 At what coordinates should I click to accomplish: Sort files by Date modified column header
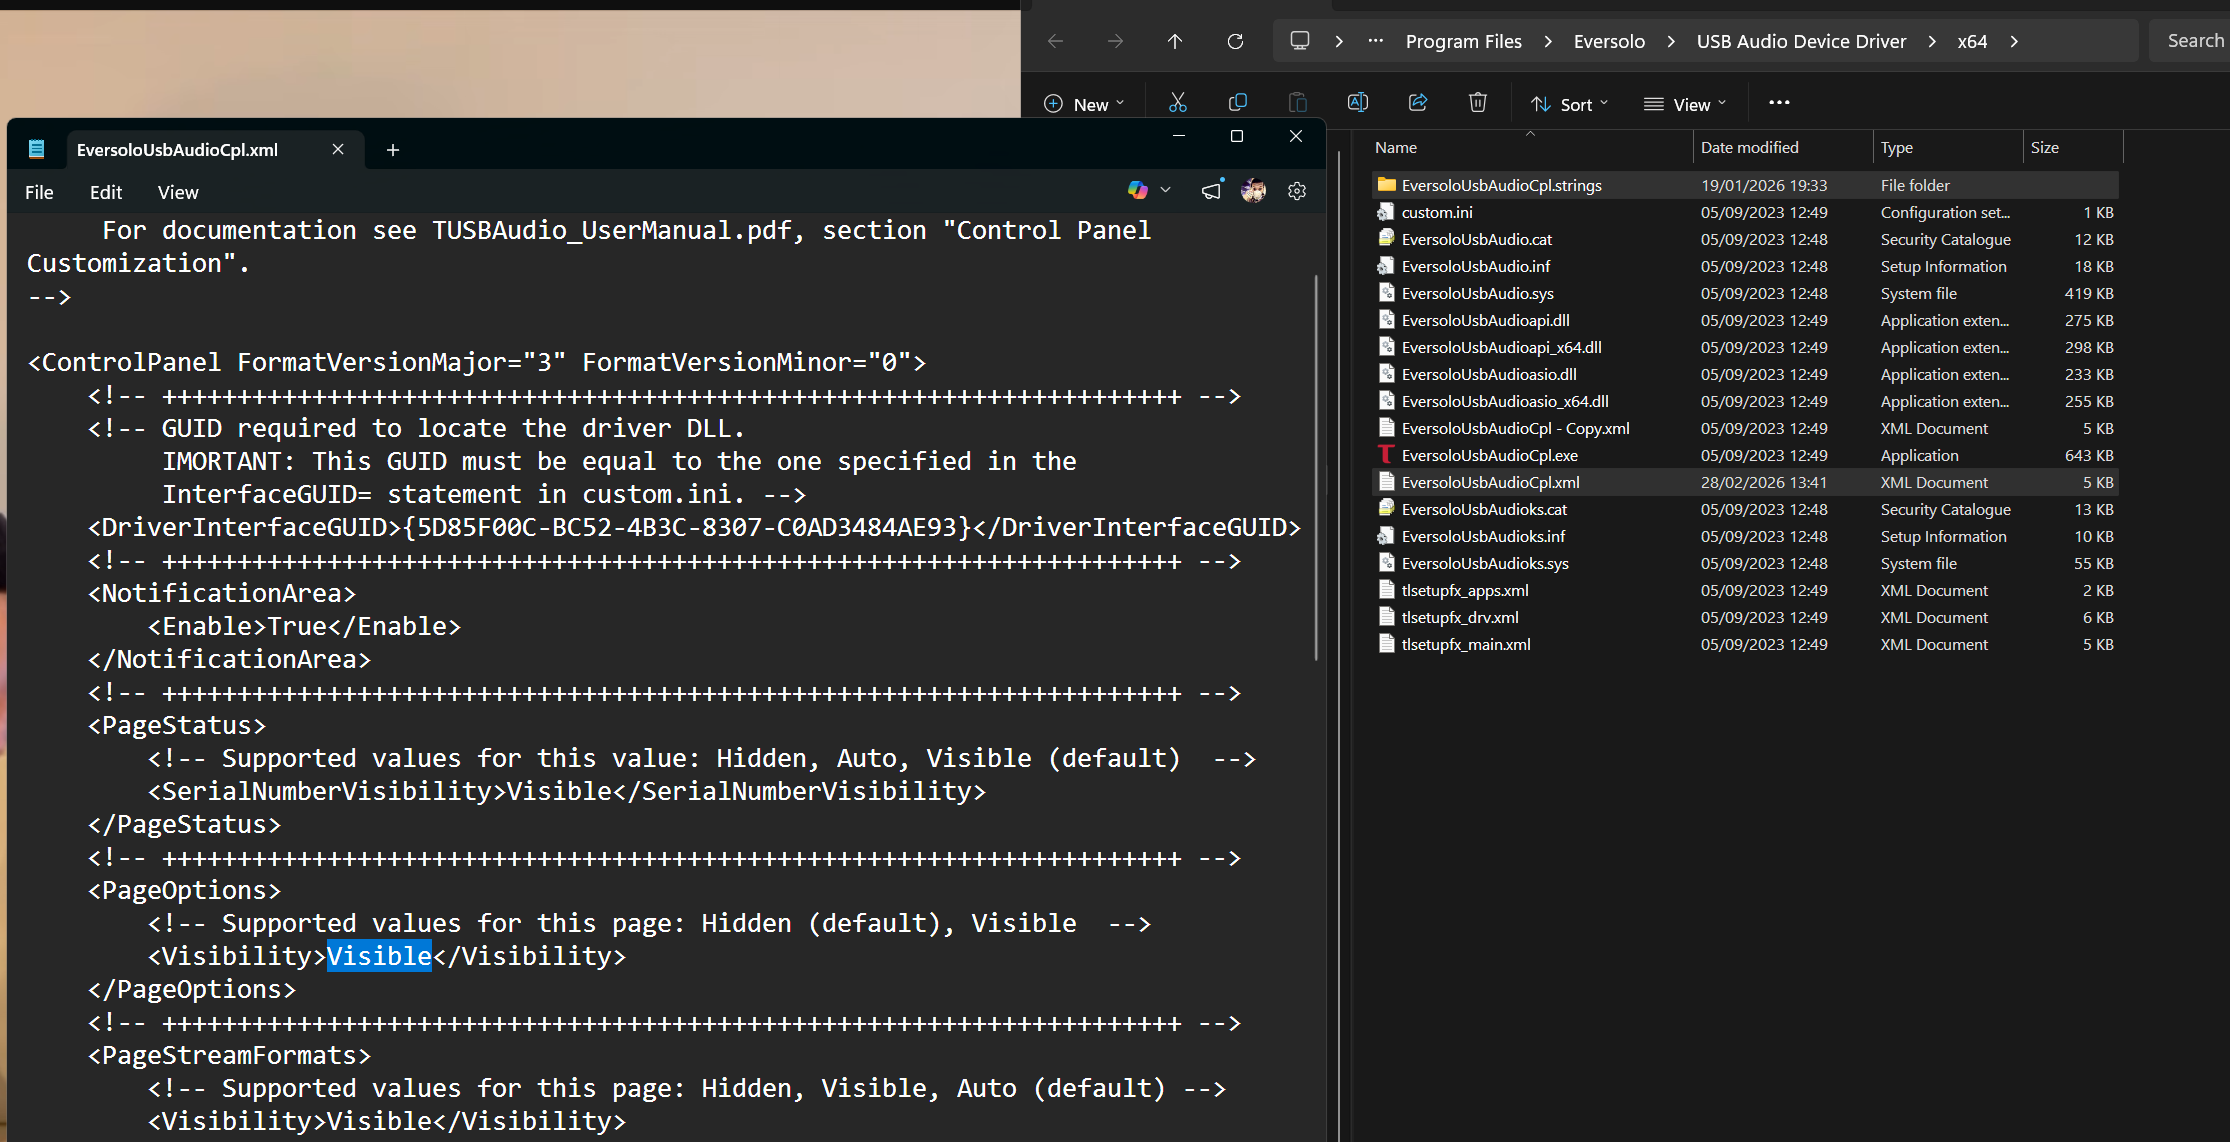(1783, 147)
